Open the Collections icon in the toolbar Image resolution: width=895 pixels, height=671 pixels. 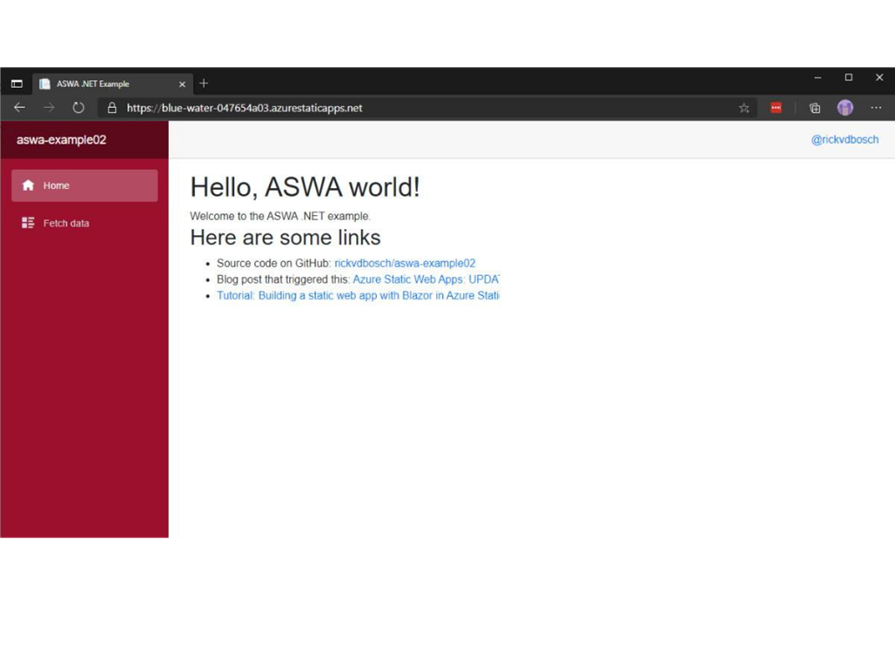pyautogui.click(x=815, y=108)
